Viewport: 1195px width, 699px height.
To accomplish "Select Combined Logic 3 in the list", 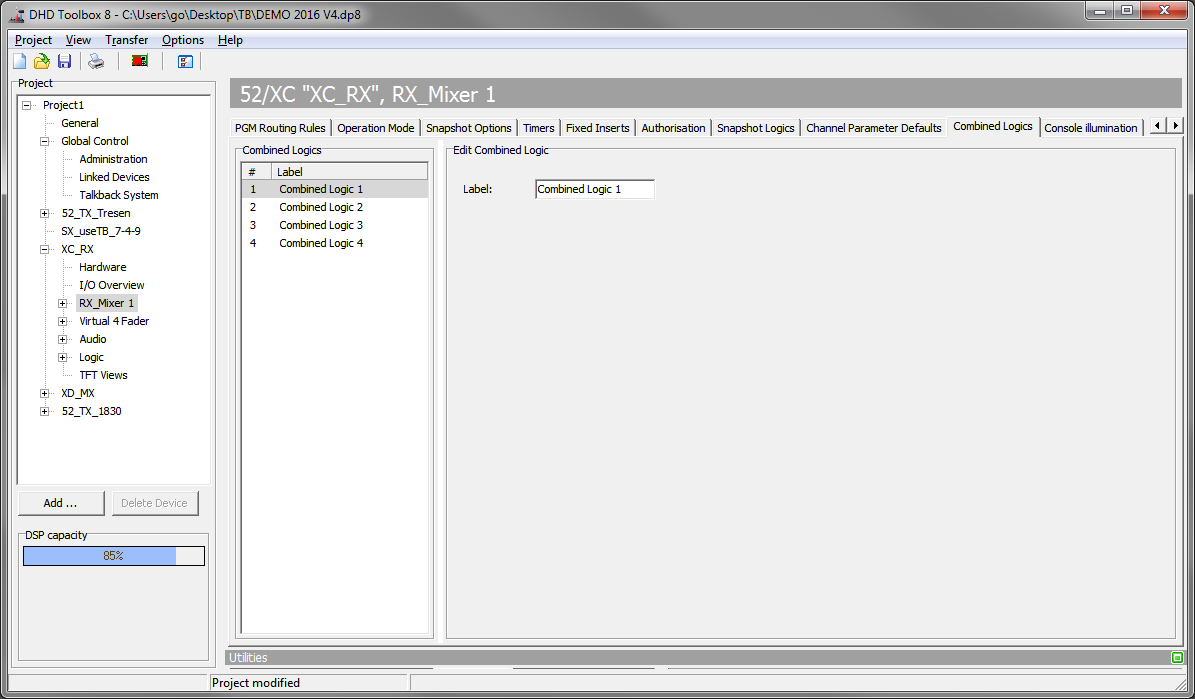I will 321,224.
